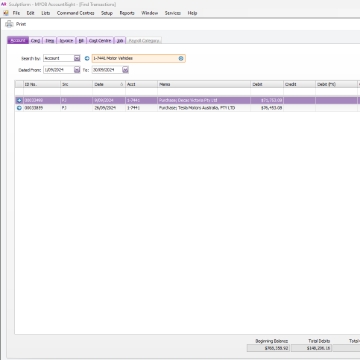
Task: Select the Account tab
Action: click(18, 40)
